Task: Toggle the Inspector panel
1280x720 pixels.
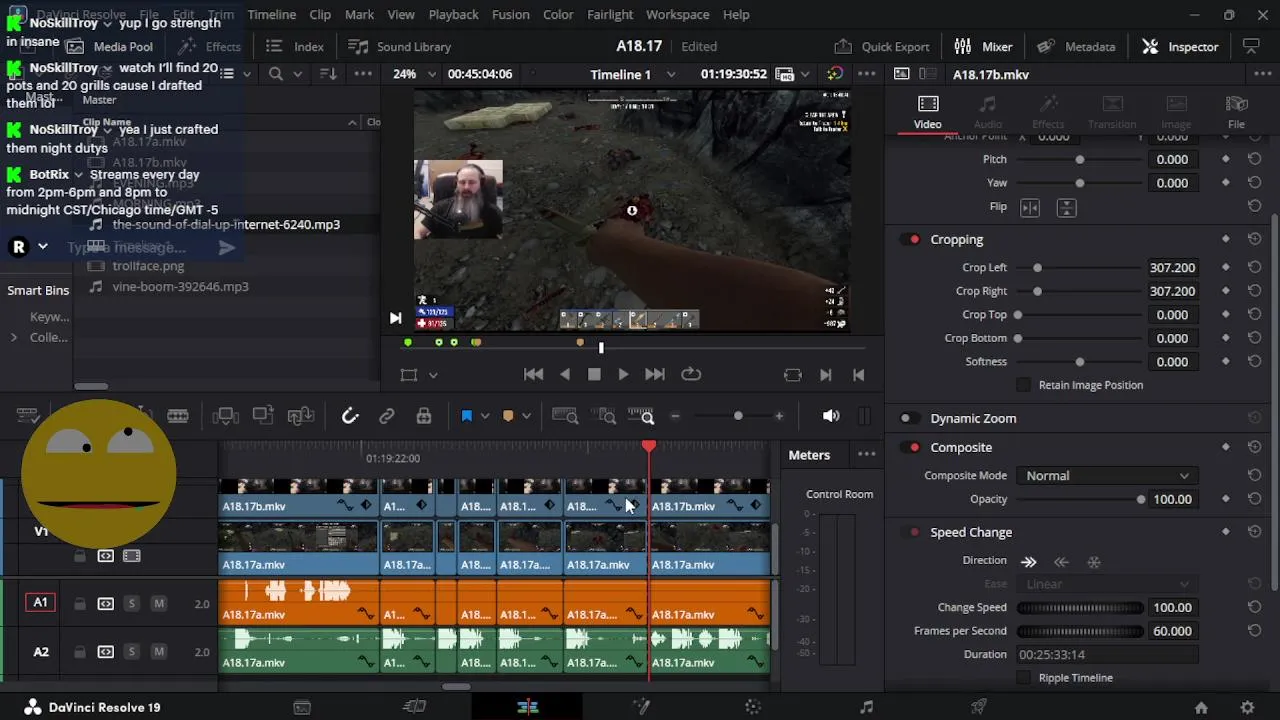Action: coord(1180,46)
